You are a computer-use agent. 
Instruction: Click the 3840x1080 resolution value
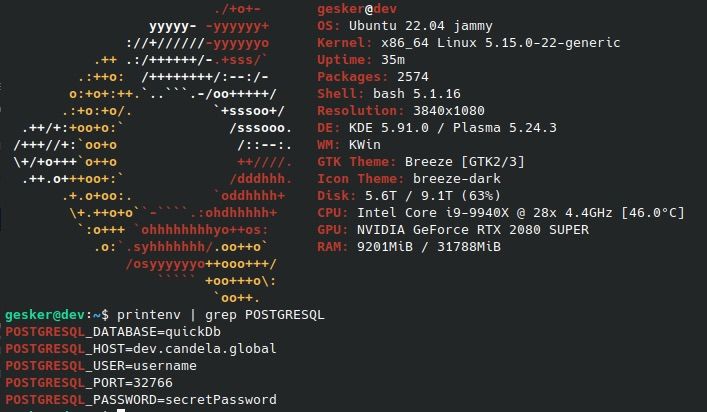pos(449,111)
